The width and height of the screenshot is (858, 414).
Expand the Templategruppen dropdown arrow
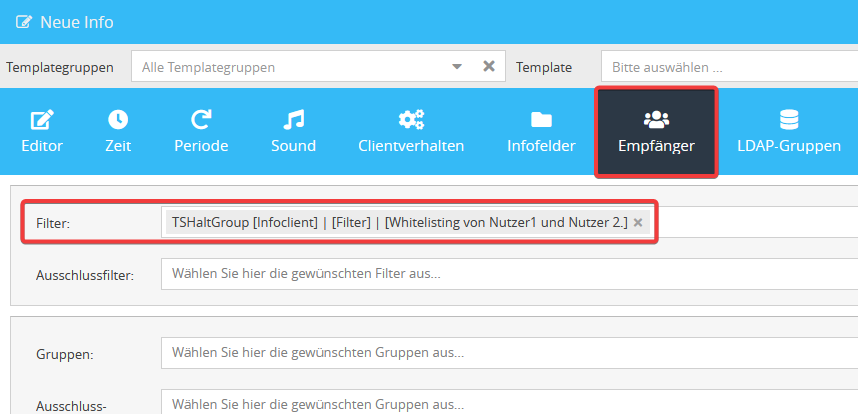[457, 67]
